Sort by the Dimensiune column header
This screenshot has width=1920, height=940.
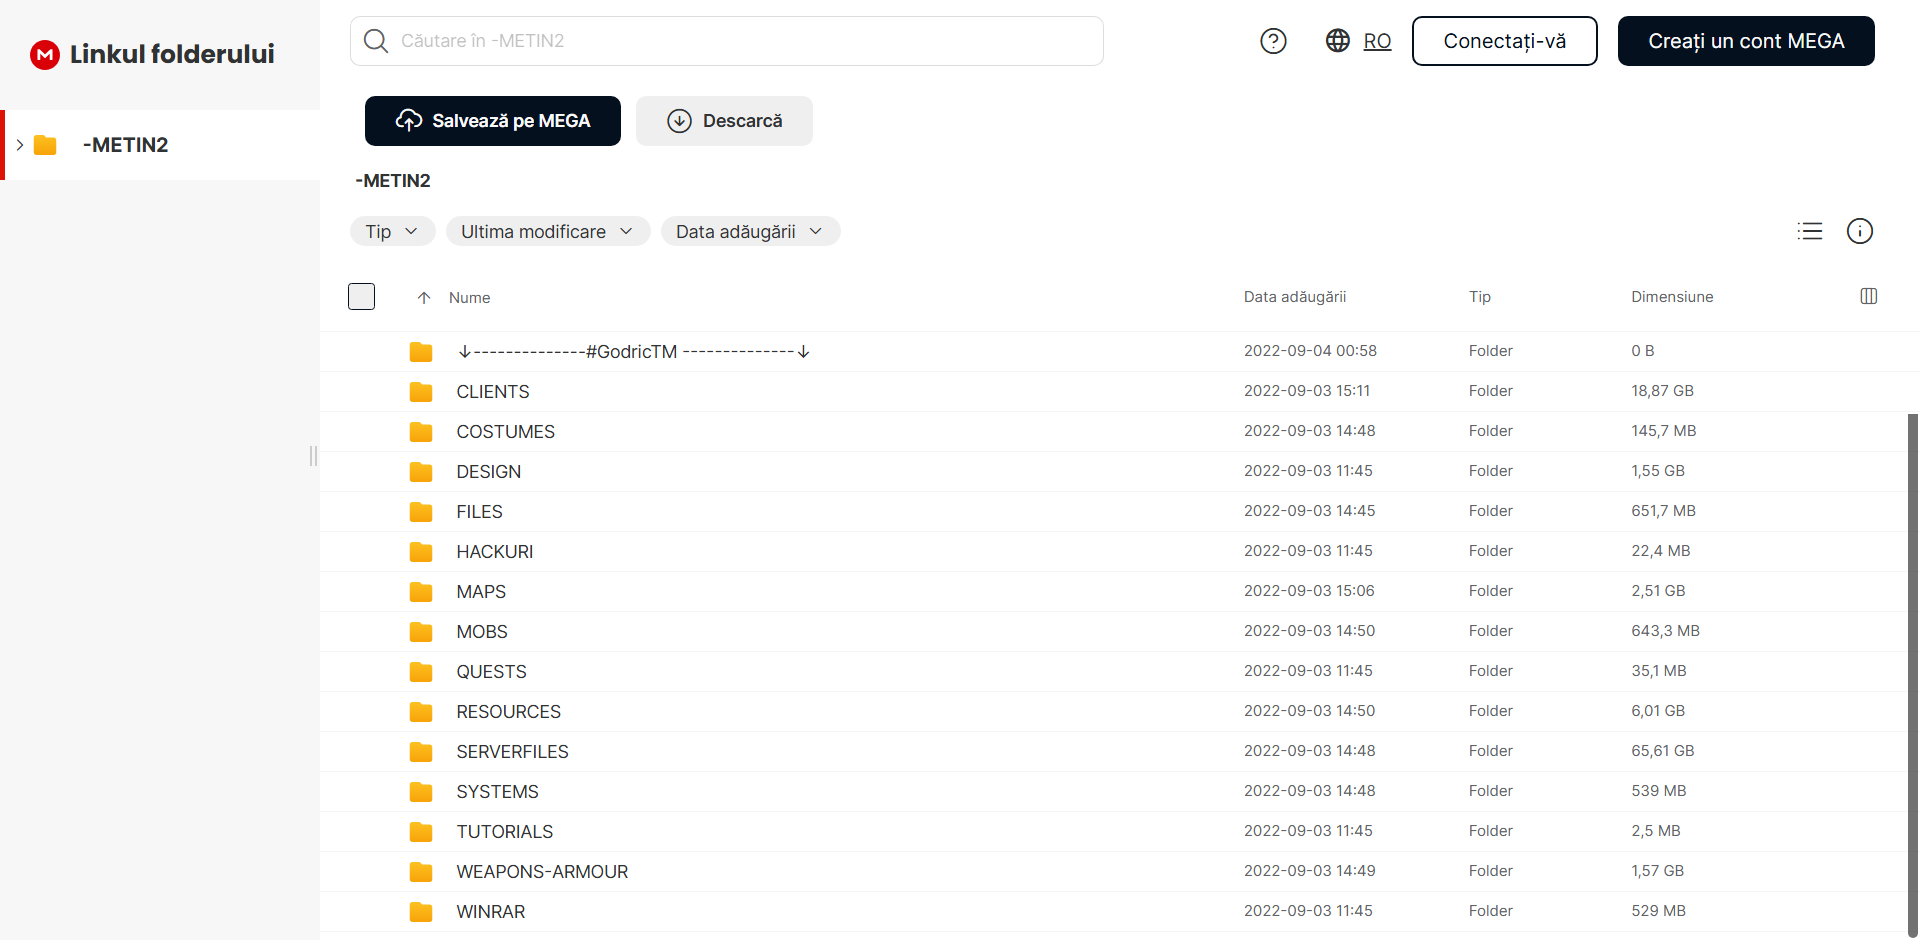tap(1672, 297)
